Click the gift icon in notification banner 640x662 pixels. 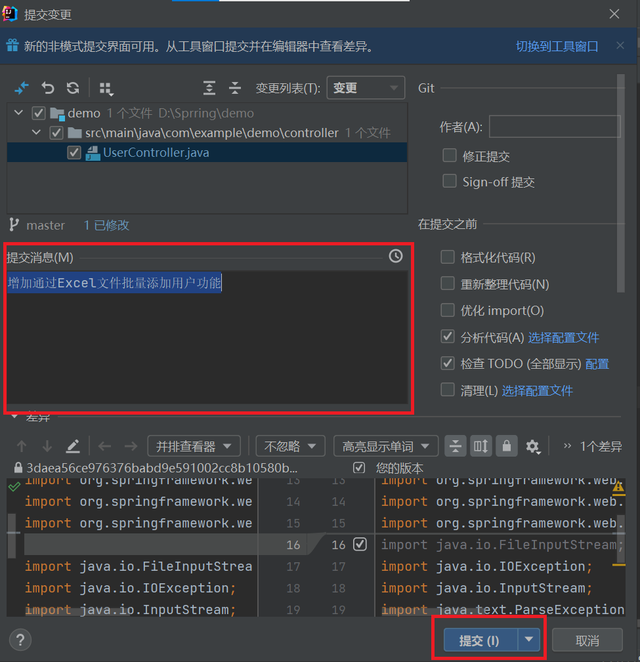point(12,45)
